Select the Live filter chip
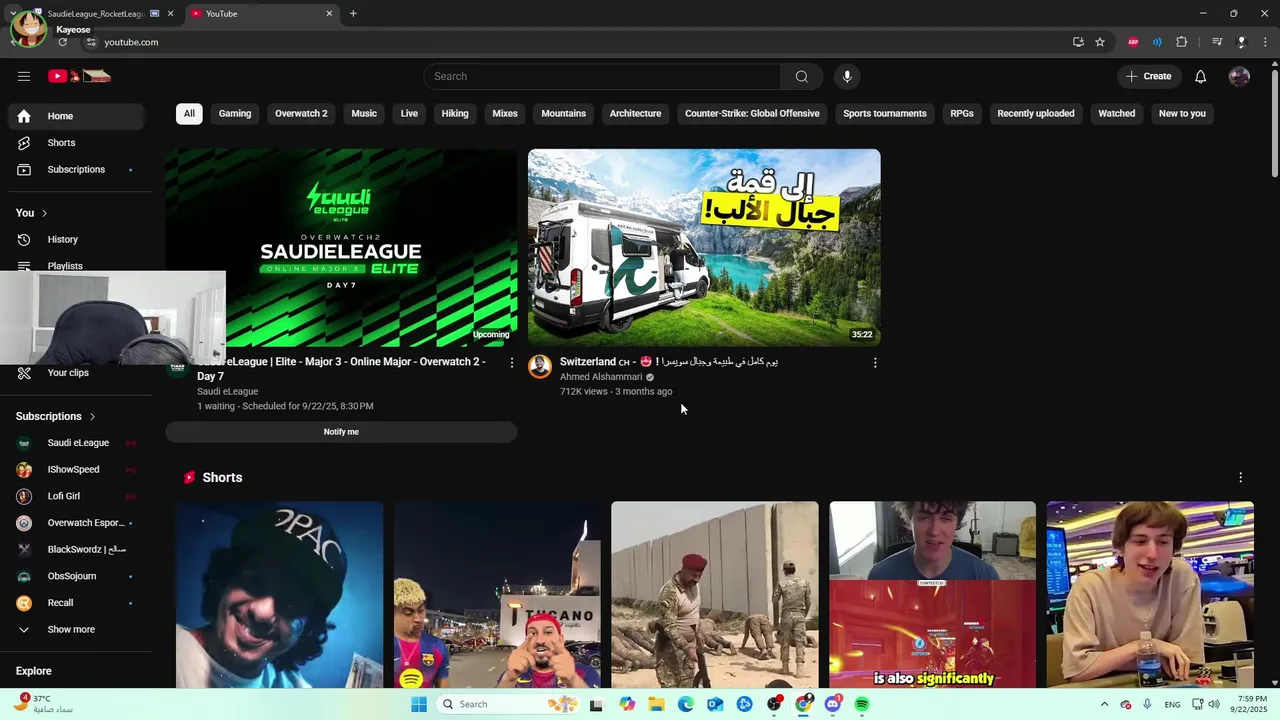Screen dimensions: 1280x720 409,114
